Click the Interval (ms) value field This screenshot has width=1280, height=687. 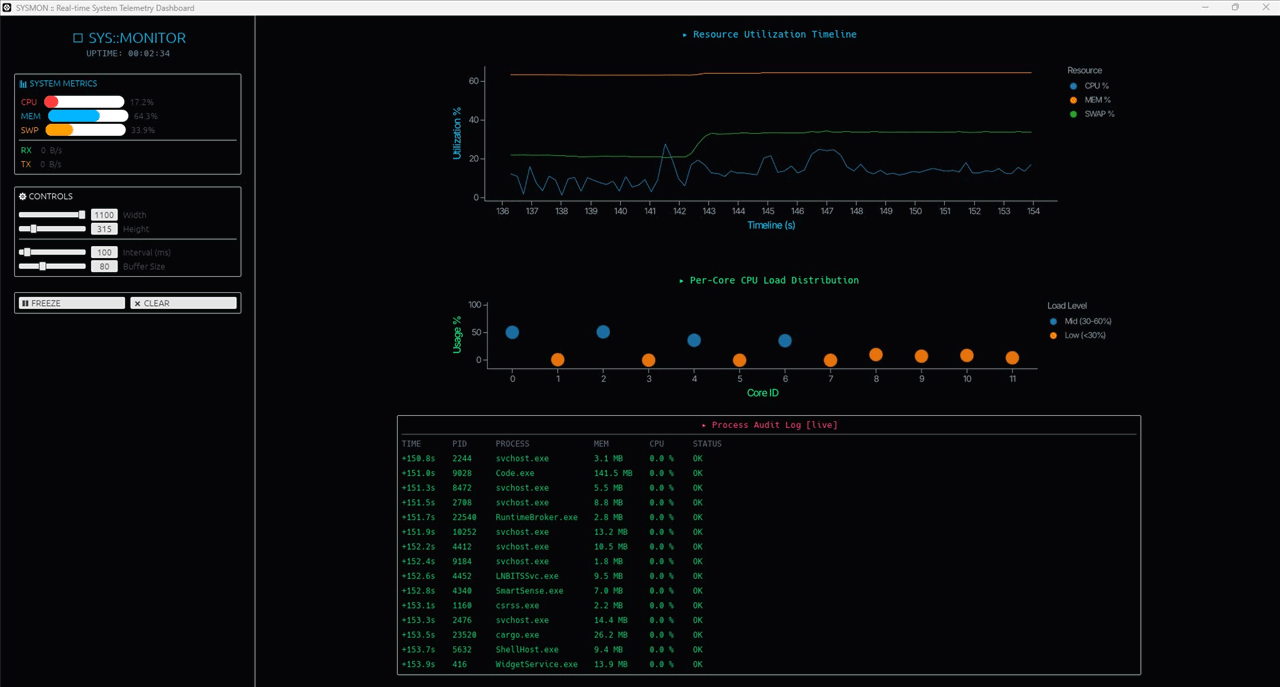[x=104, y=253]
